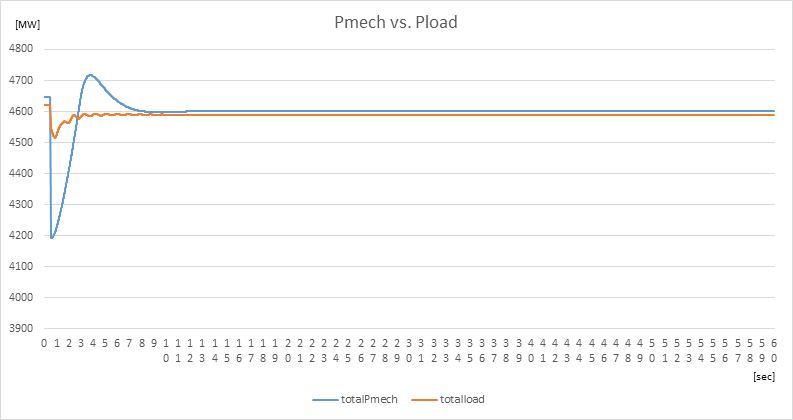Screen dimensions: 793x420
Task: Click the 4100 gridline label
Action: (21, 266)
